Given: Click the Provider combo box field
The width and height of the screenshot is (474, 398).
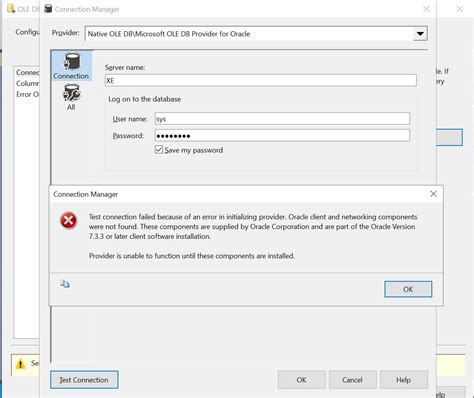Looking at the screenshot, I should (256, 34).
